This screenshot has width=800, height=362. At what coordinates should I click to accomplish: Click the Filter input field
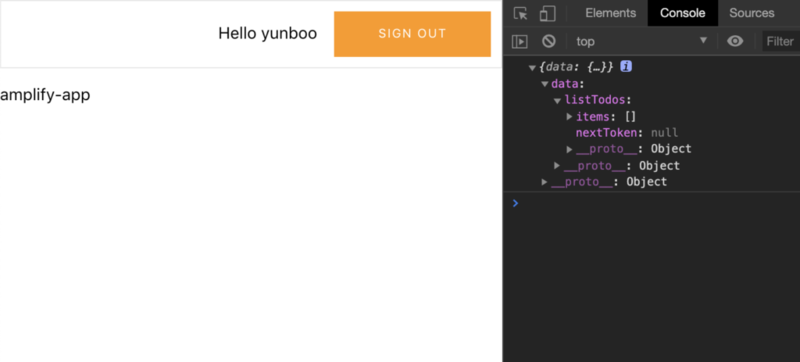point(781,41)
